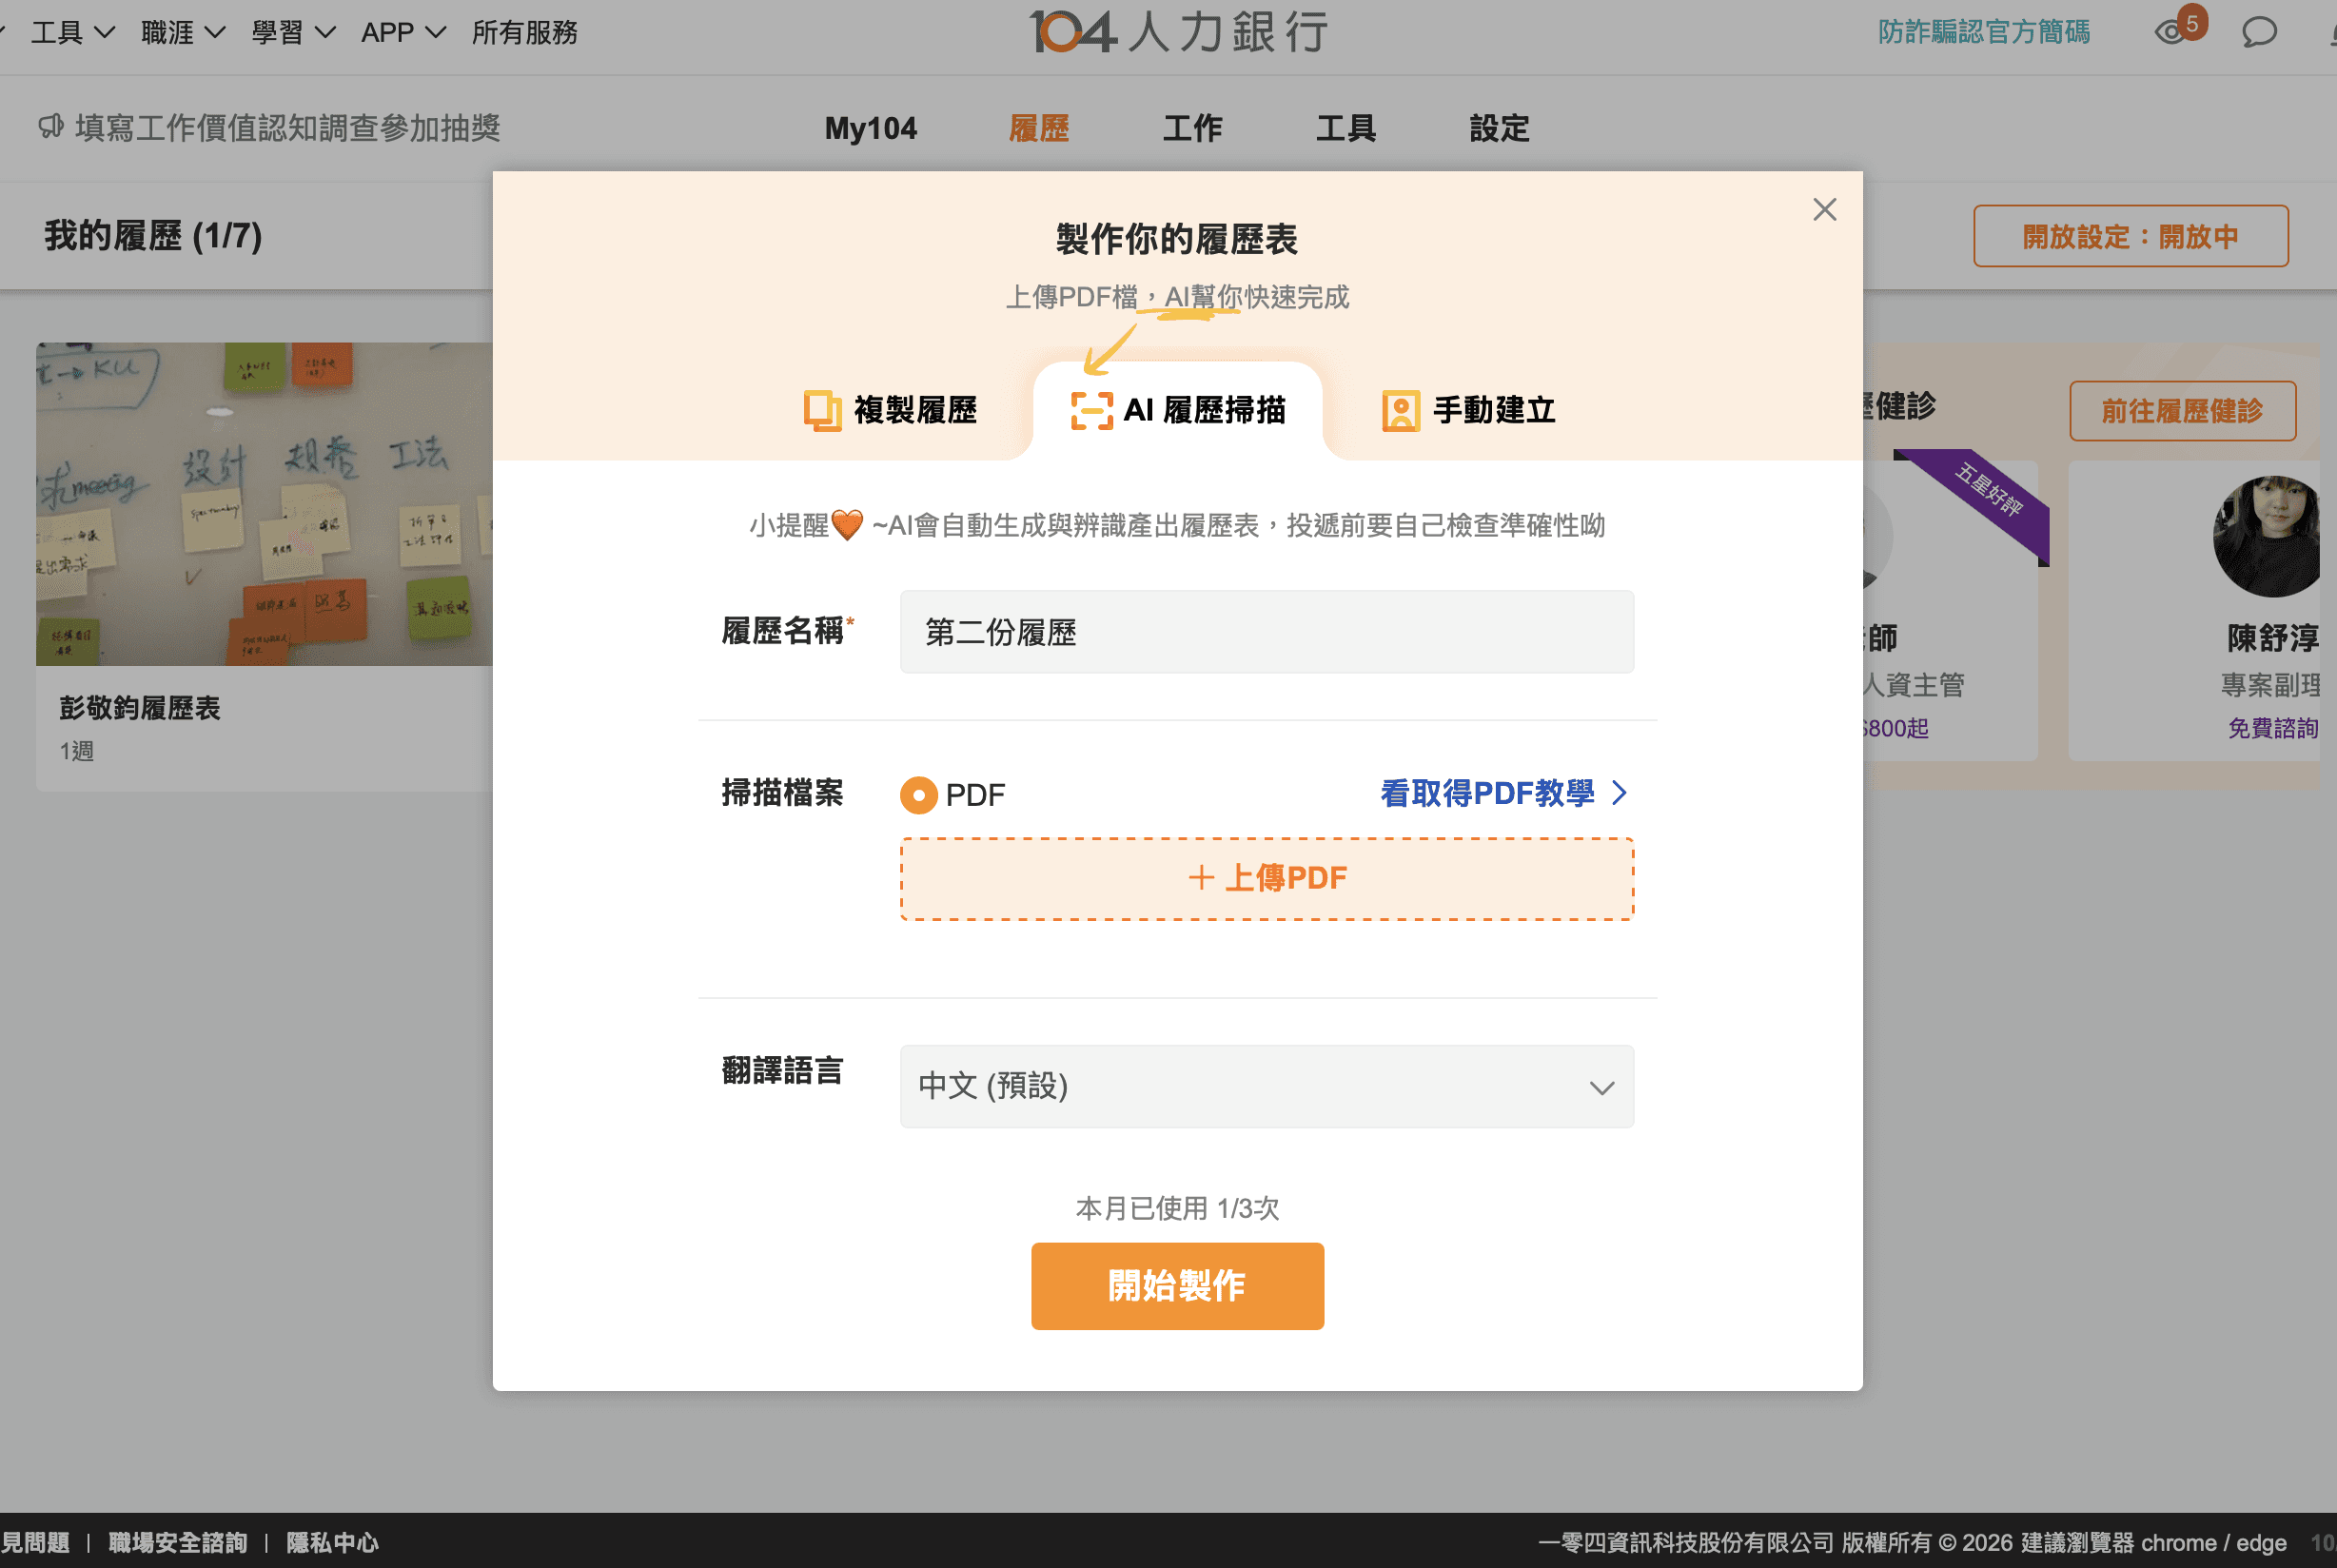Open the 彭敬鈞履歷表 thumbnail
Screen dimensions: 2337x1568
pos(264,504)
